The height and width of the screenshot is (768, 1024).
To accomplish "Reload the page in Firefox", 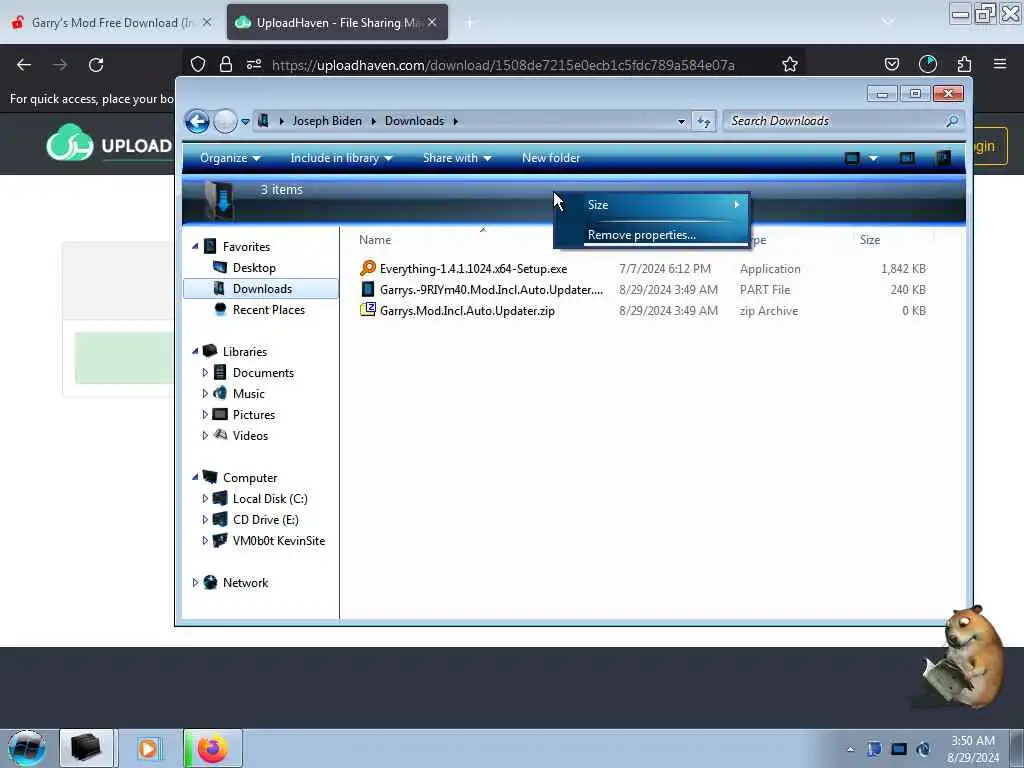I will coord(96,65).
